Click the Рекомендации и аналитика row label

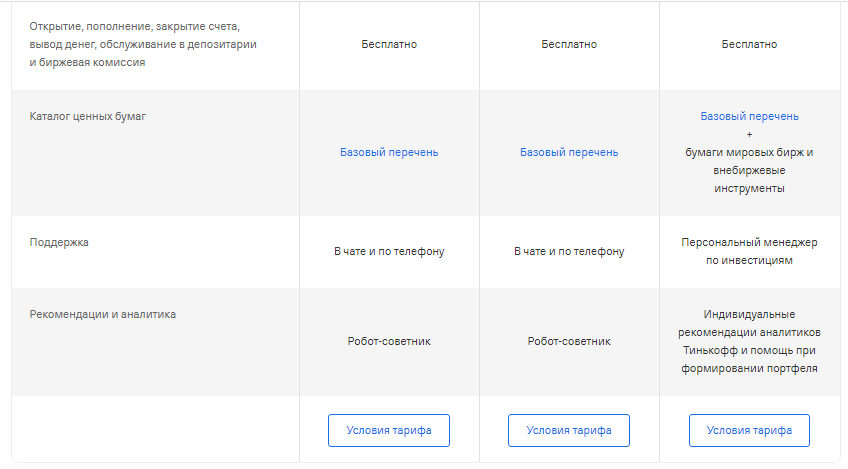click(x=103, y=314)
